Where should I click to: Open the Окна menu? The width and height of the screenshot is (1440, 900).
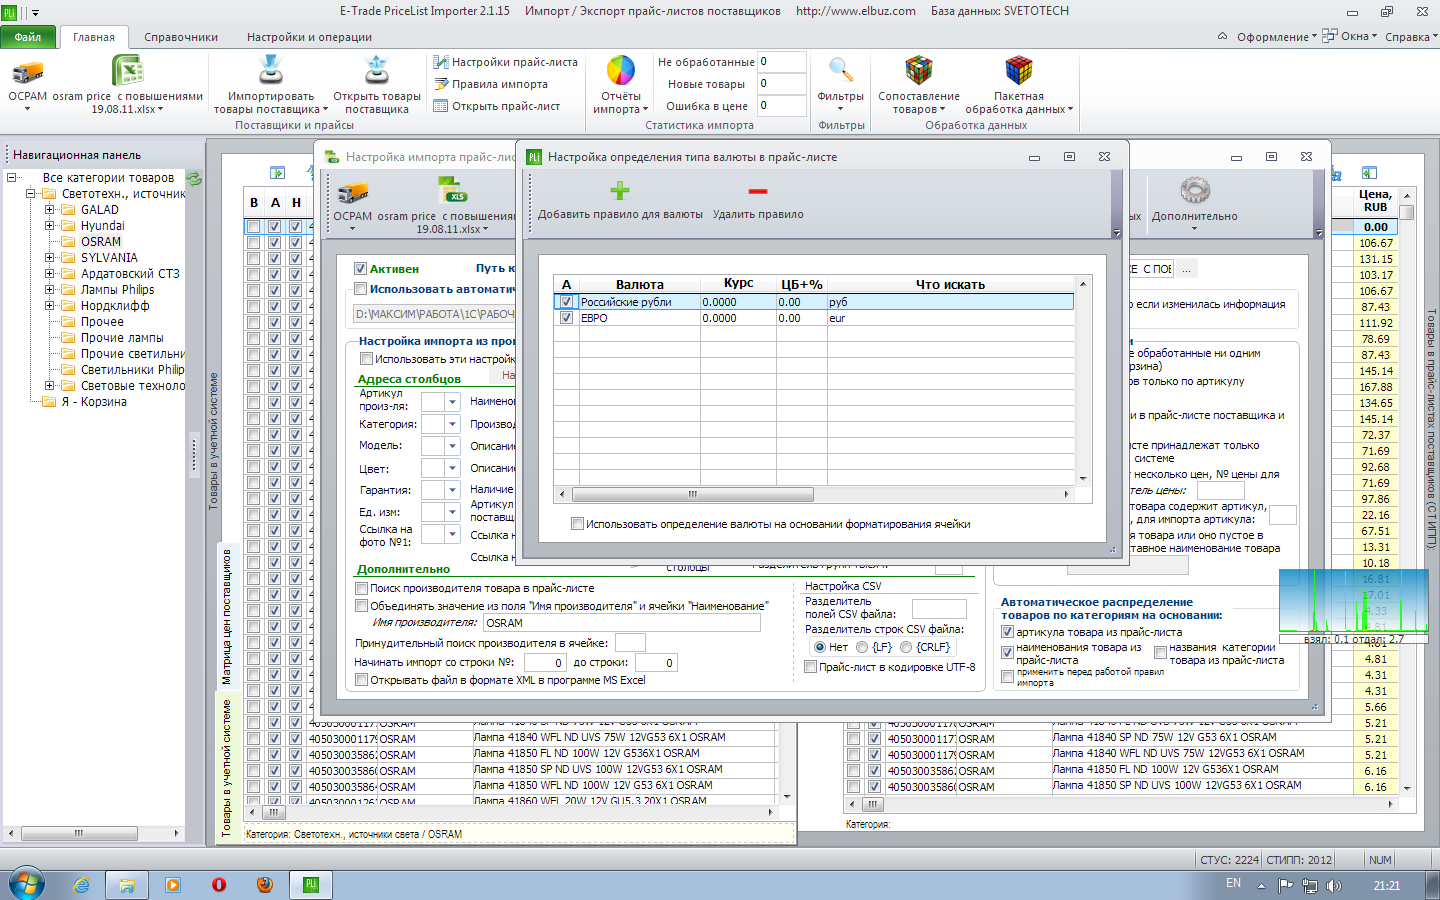click(x=1350, y=36)
